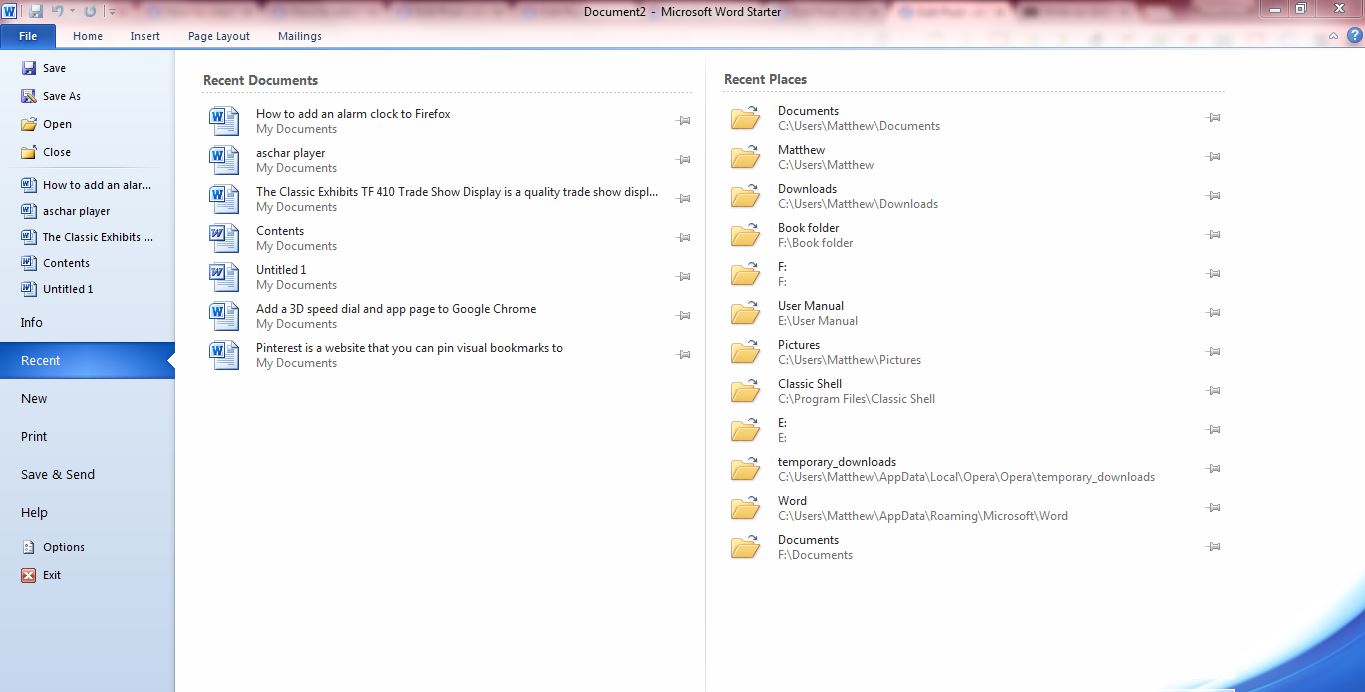Viewport: 1365px width, 692px height.
Task: Pin the Book folder recent place
Action: click(x=1214, y=235)
